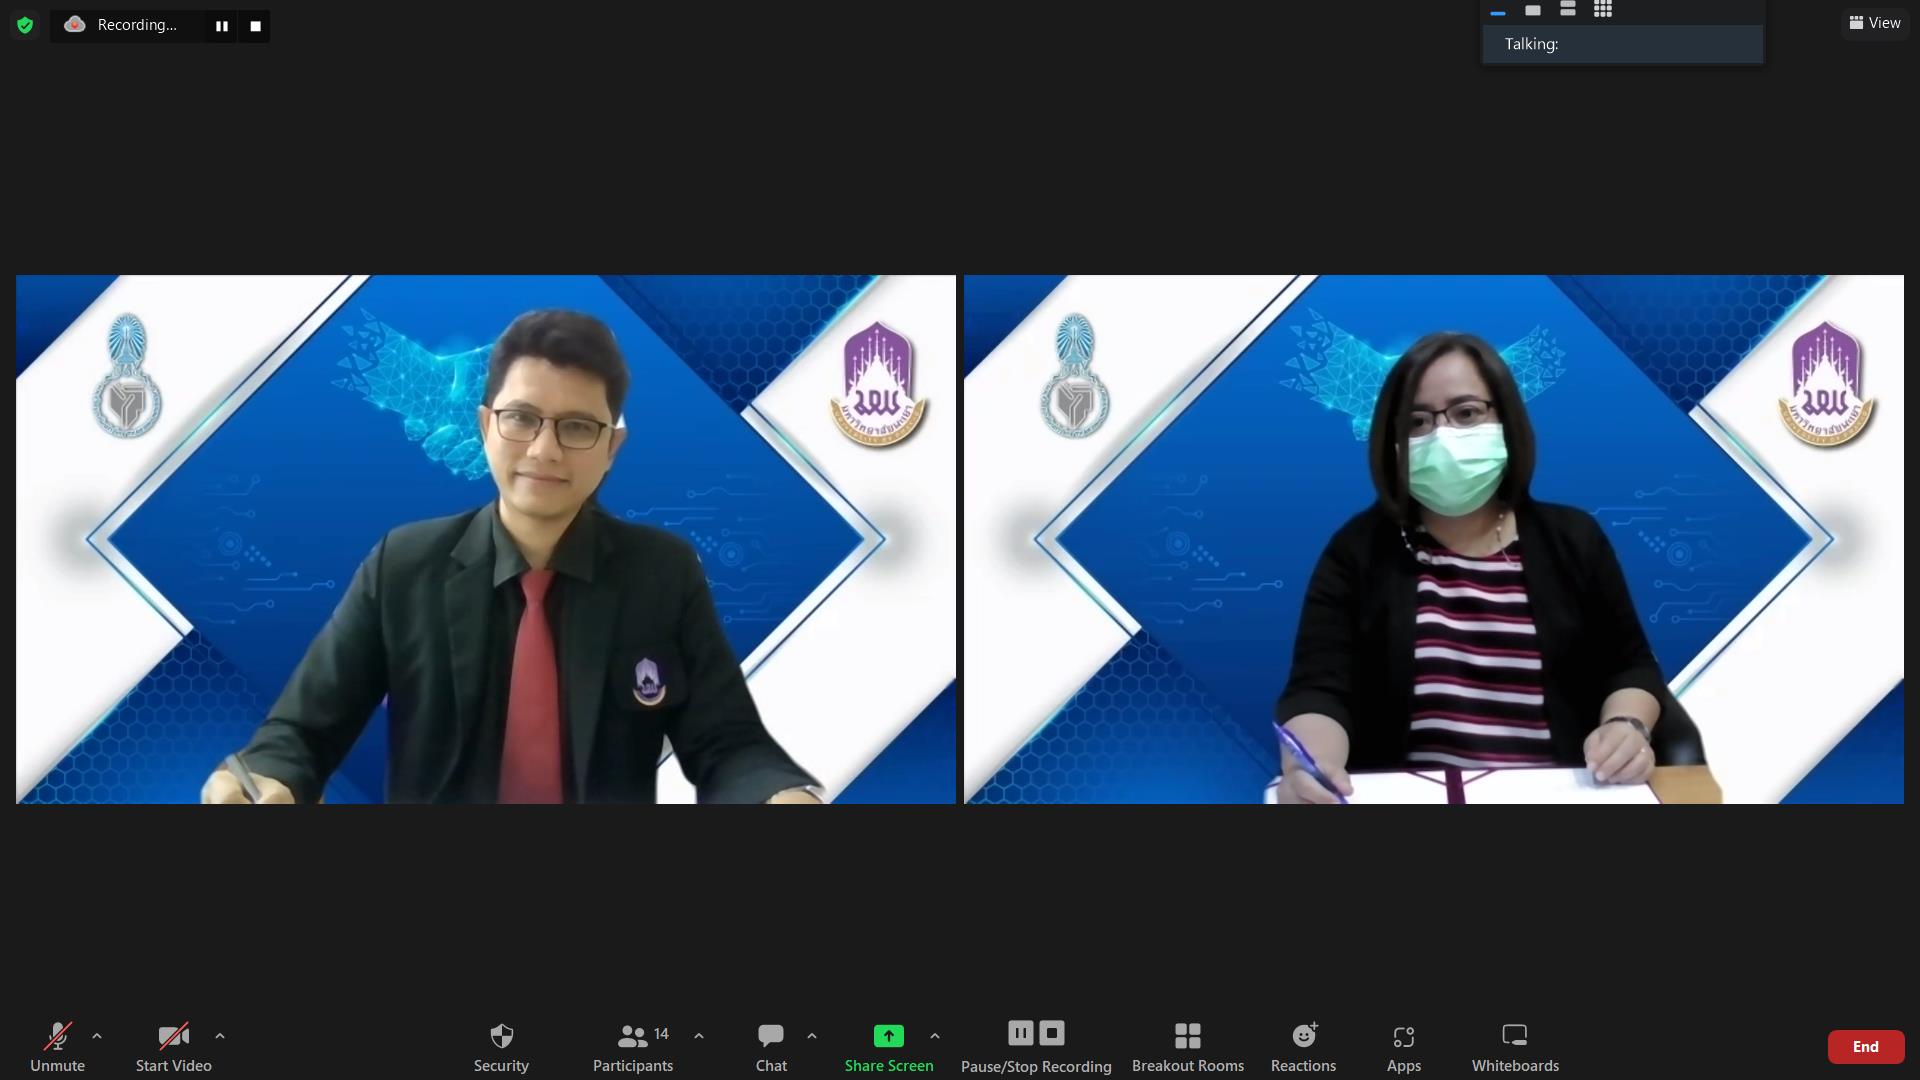Screen dimensions: 1920x1080
Task: Expand the Share Screen options arrow
Action: [935, 1036]
